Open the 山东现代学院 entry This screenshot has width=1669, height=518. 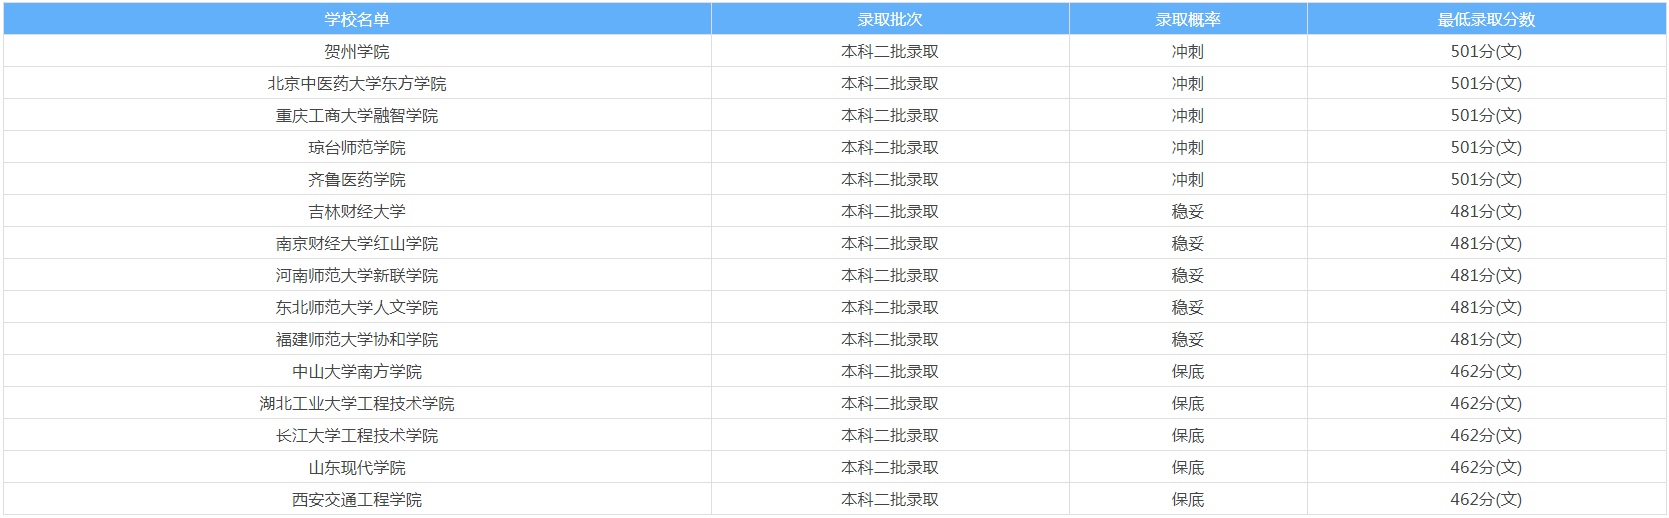(x=357, y=467)
